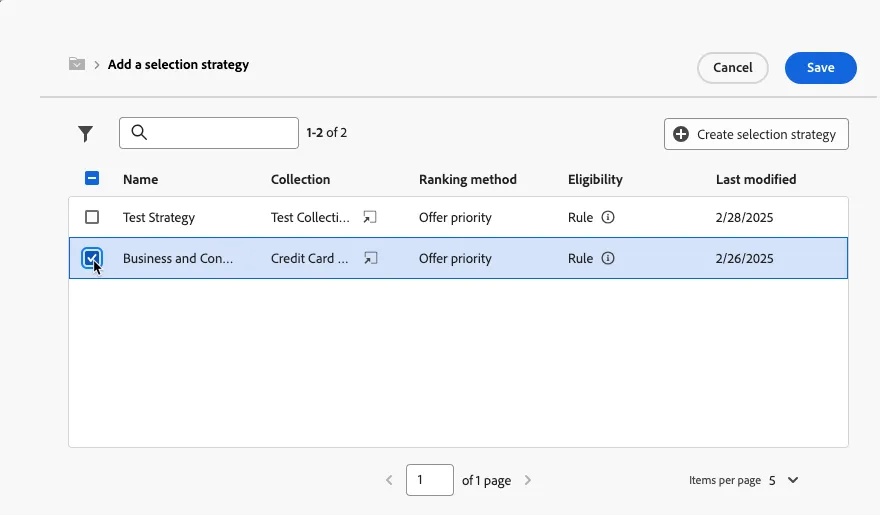Click the search magnifier icon

point(139,132)
